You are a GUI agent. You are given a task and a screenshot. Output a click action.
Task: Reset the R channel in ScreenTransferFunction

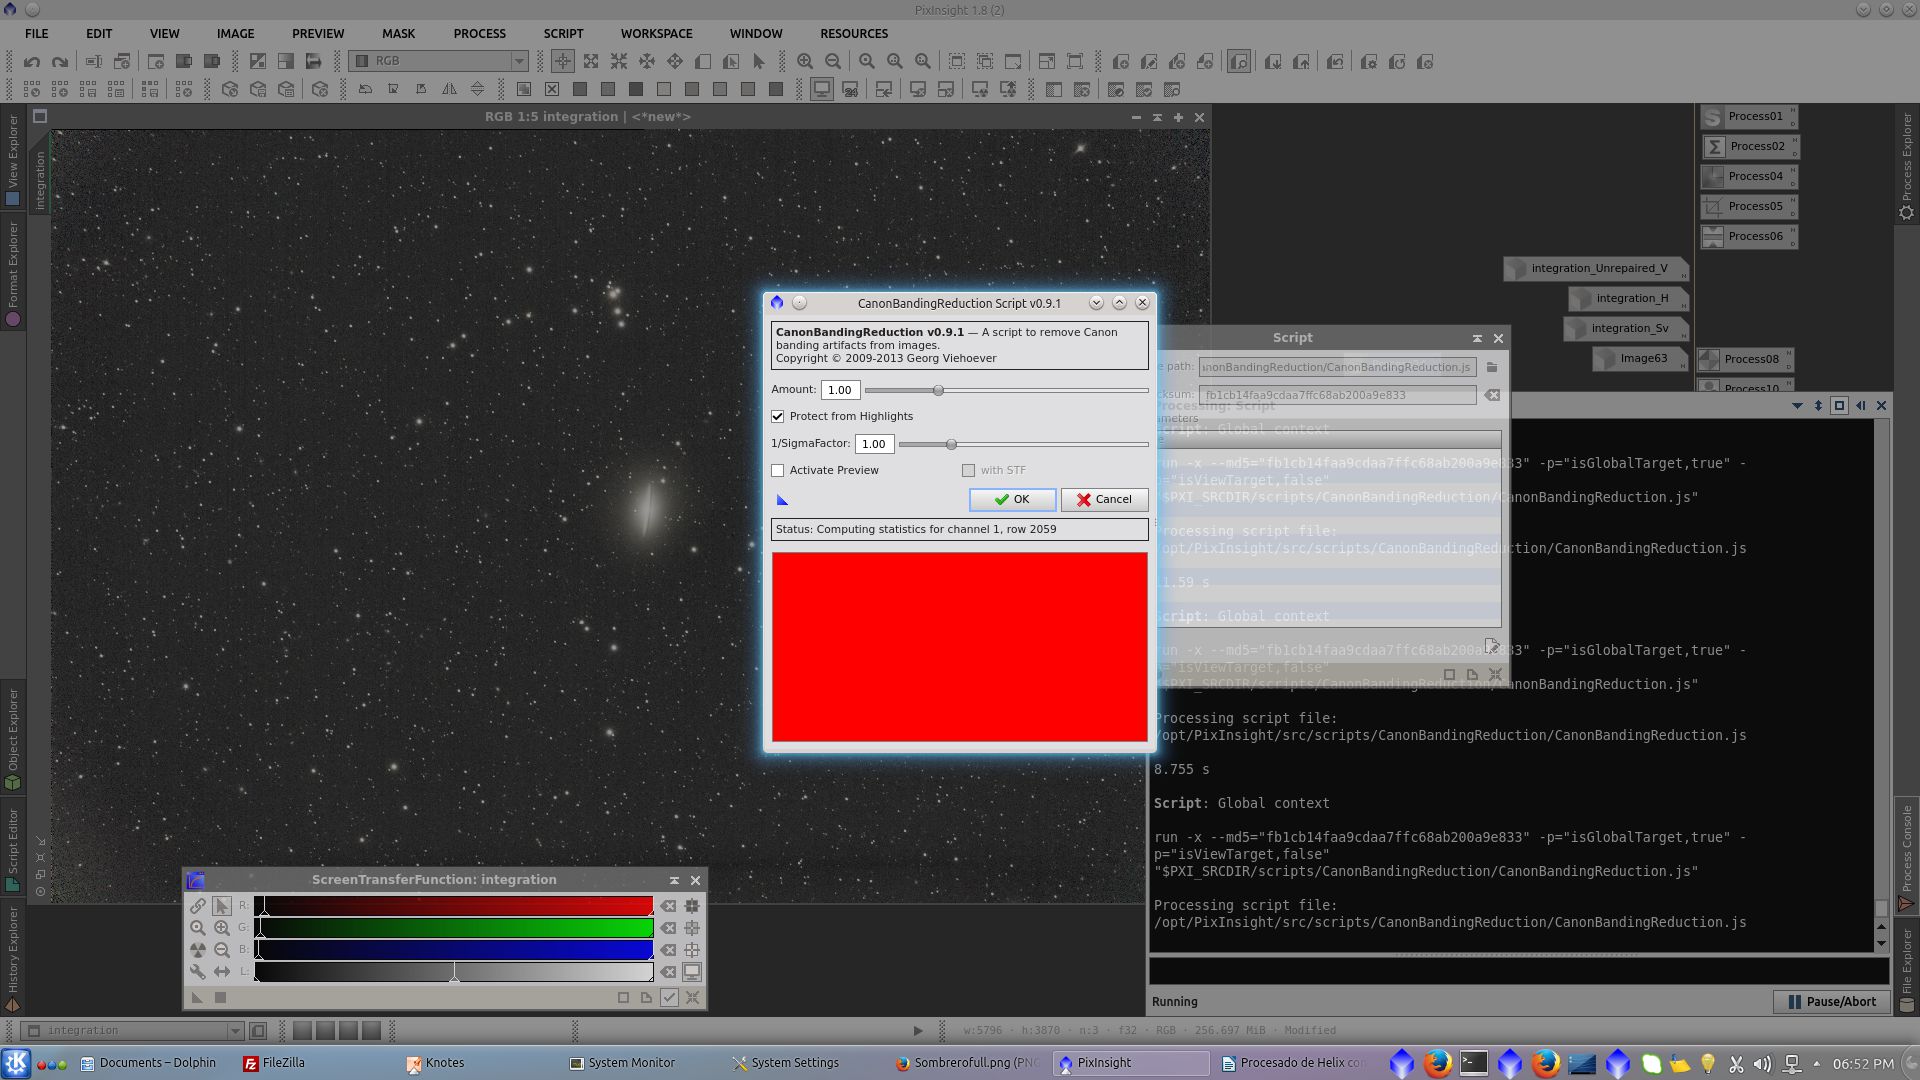pyautogui.click(x=668, y=906)
